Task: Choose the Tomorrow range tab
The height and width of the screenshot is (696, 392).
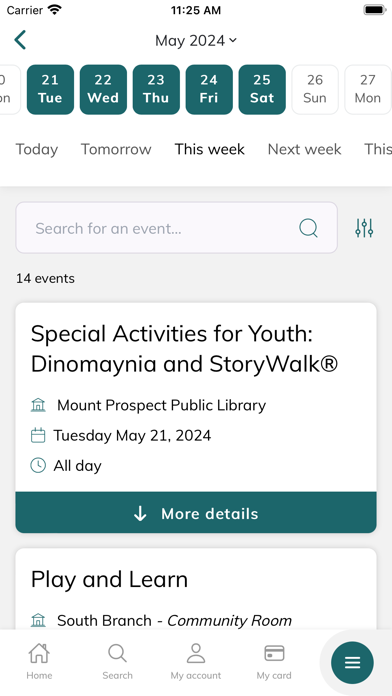Action: pos(116,149)
